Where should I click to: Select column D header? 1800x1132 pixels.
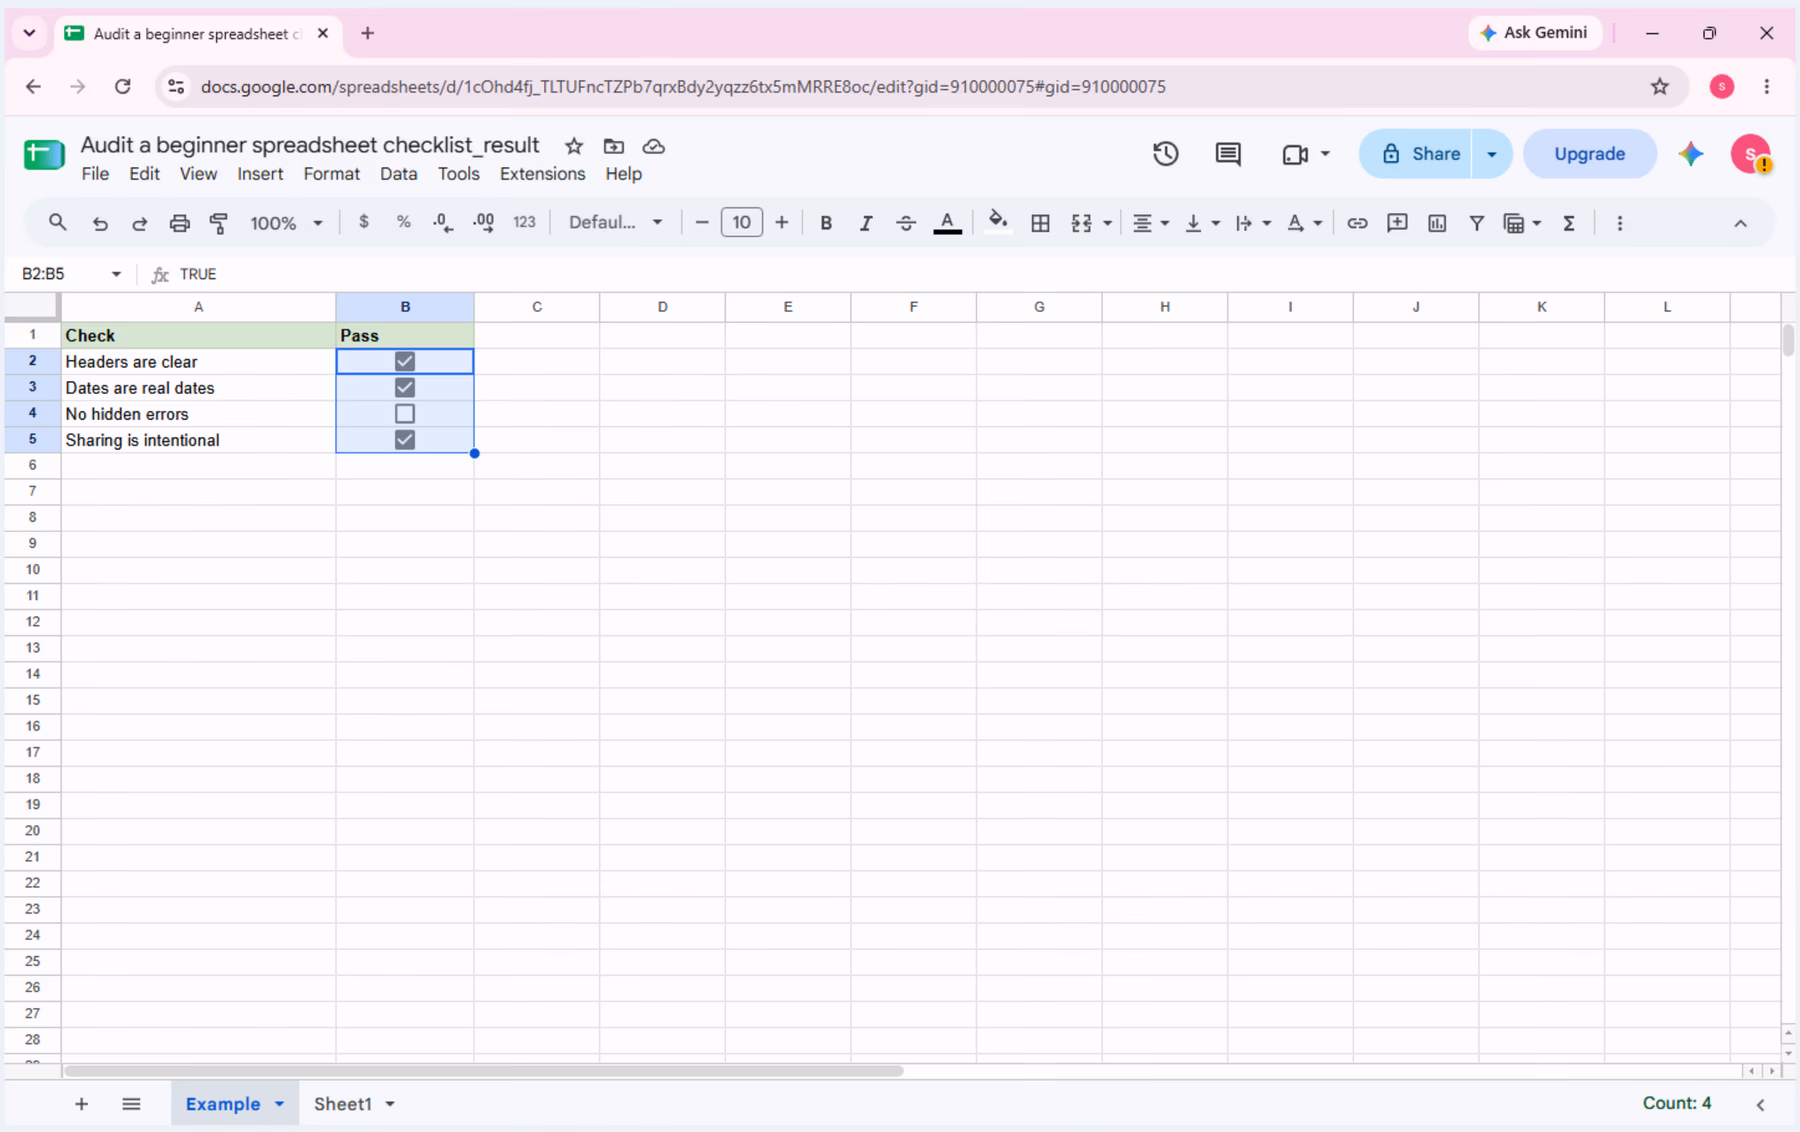pyautogui.click(x=662, y=307)
